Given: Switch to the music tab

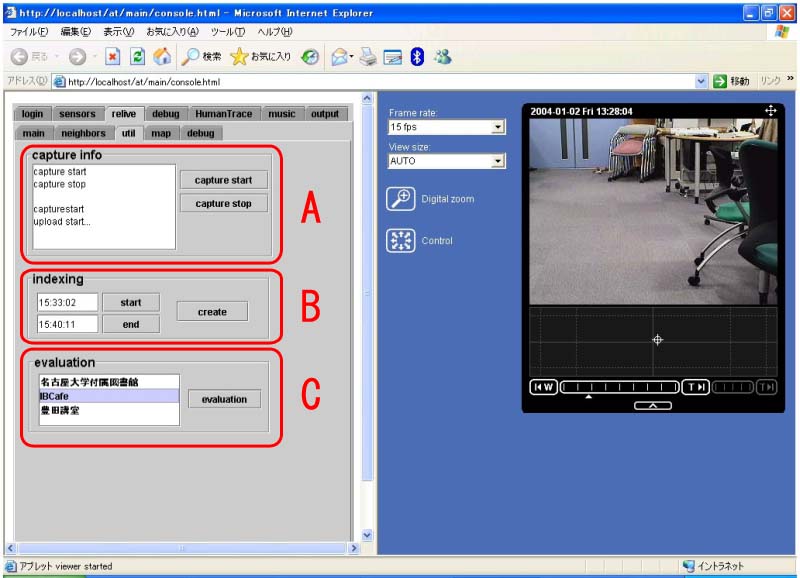Looking at the screenshot, I should coord(282,114).
